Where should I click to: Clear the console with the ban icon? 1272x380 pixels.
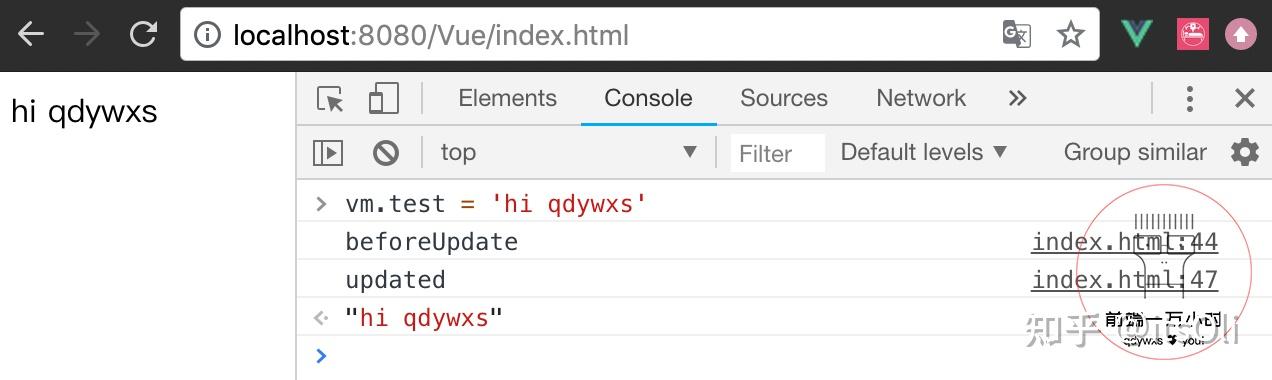(x=385, y=153)
